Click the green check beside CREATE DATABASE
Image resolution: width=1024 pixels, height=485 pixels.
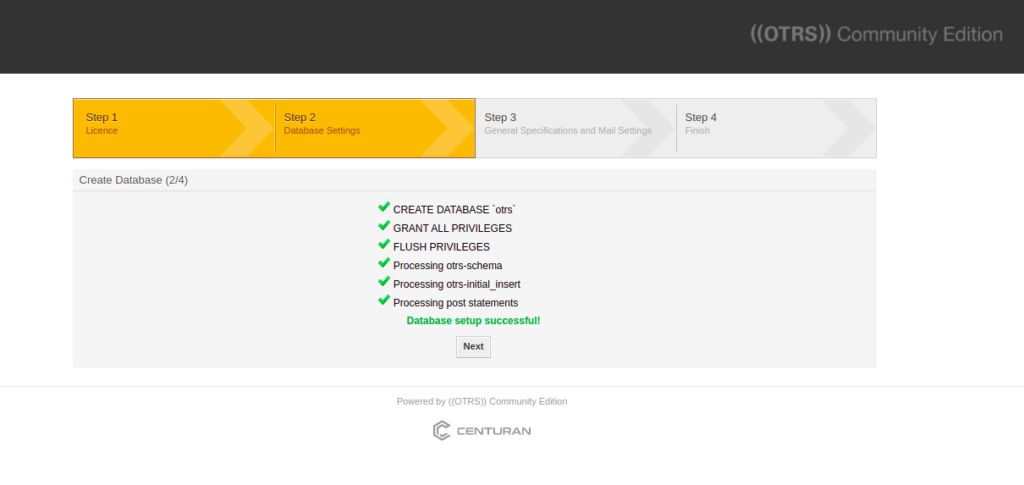(x=384, y=208)
